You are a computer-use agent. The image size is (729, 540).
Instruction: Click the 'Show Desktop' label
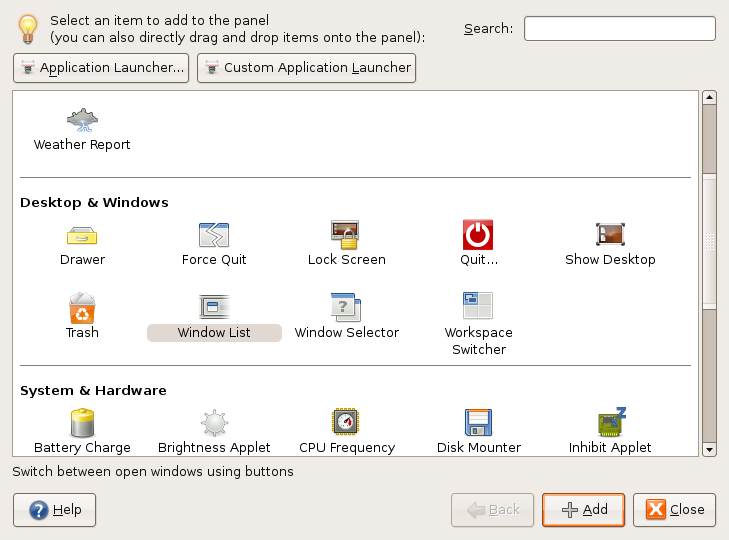tap(610, 260)
